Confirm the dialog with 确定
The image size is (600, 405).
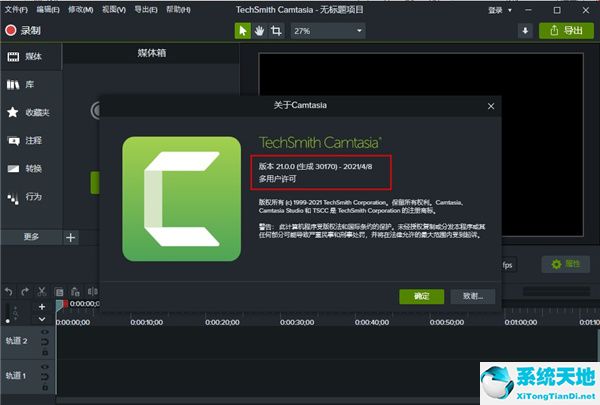(422, 296)
